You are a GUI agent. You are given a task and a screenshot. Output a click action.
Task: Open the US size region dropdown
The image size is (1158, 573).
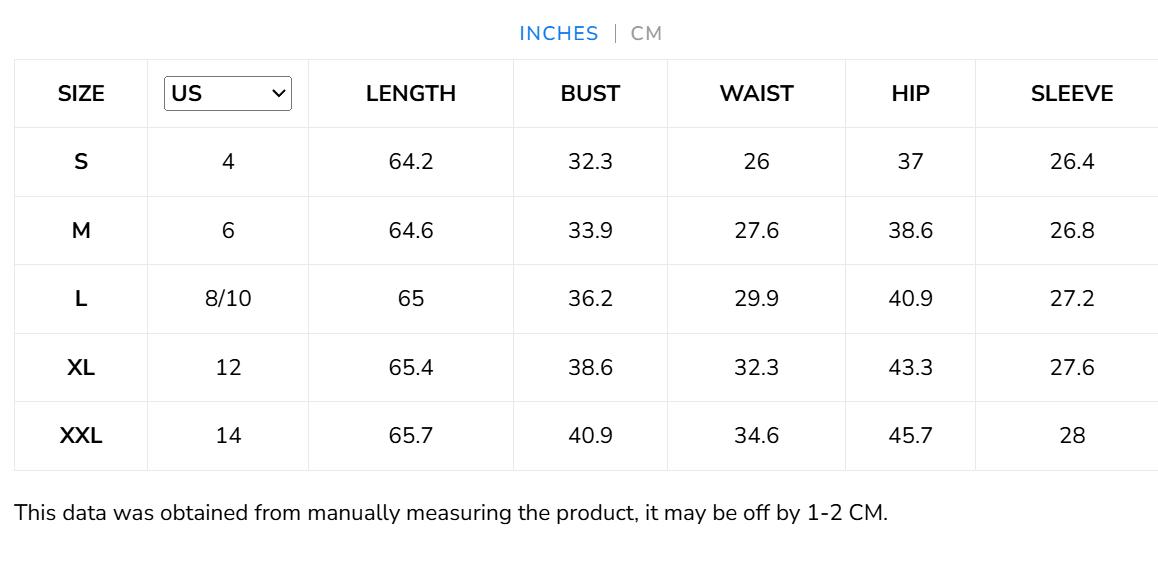pos(228,93)
